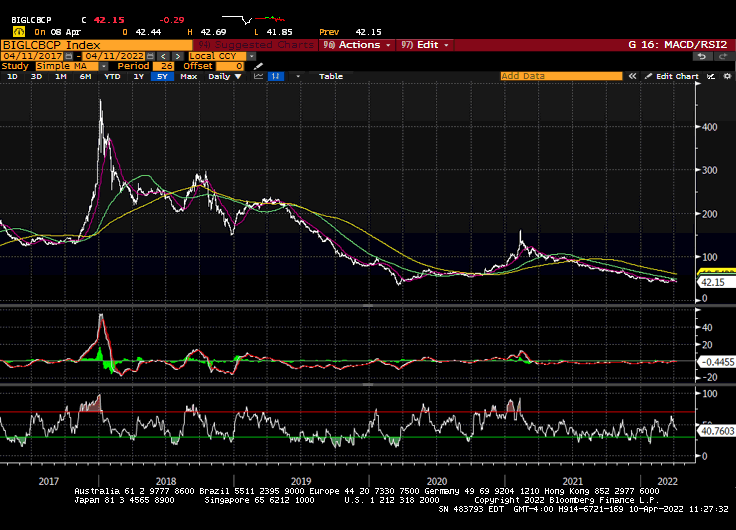Open the Actions dropdown menu
Image resolution: width=736 pixels, height=530 pixels.
point(358,45)
